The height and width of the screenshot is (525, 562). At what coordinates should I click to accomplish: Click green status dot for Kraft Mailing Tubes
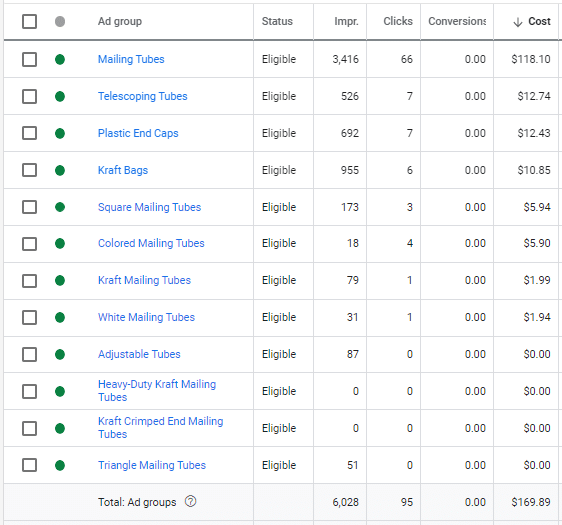click(60, 281)
